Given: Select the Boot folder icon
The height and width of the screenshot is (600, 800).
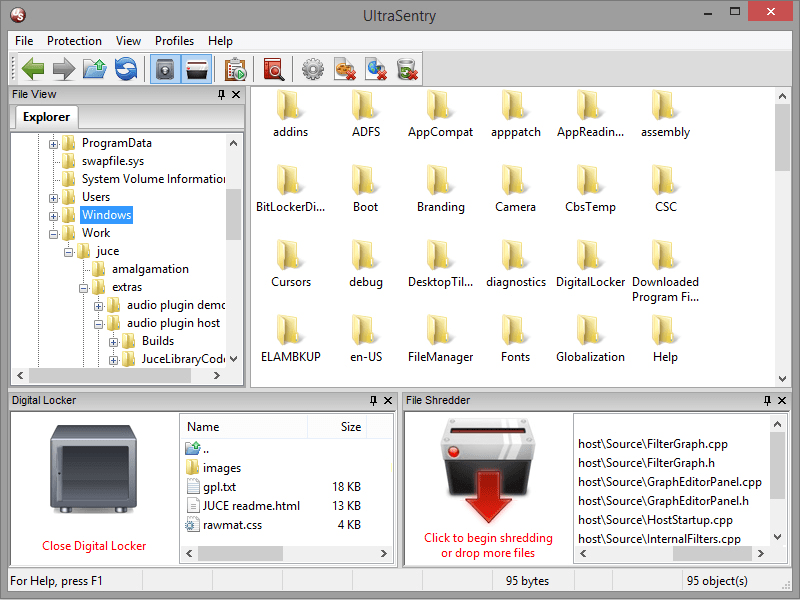Looking at the screenshot, I should click(x=365, y=188).
